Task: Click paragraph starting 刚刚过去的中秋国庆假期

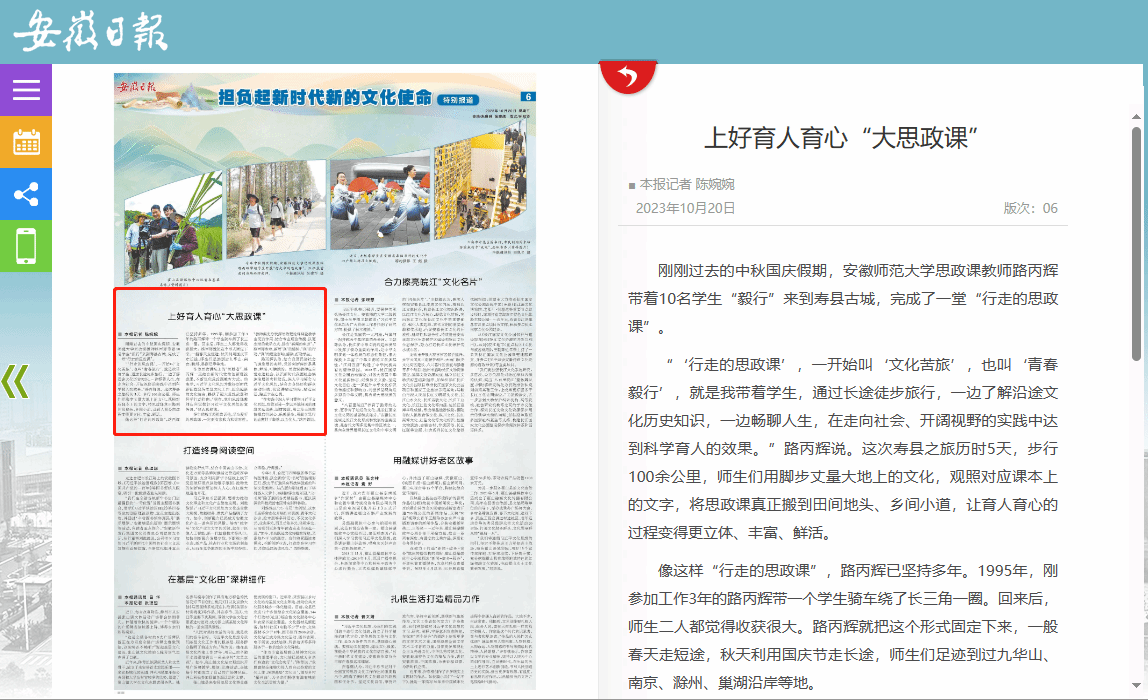Action: pos(843,299)
